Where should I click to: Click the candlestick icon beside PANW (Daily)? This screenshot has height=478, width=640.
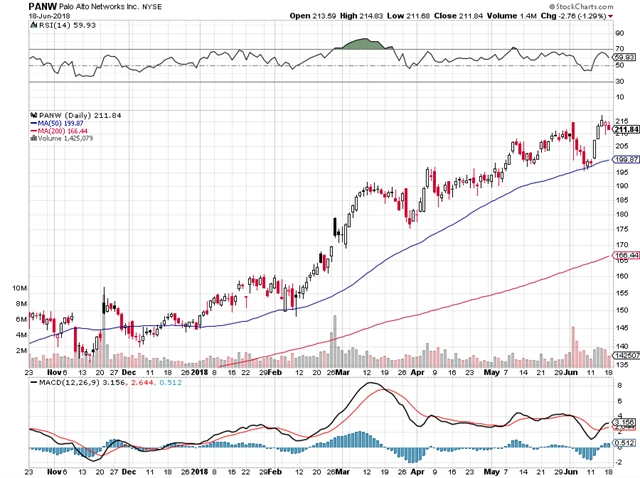click(x=34, y=116)
